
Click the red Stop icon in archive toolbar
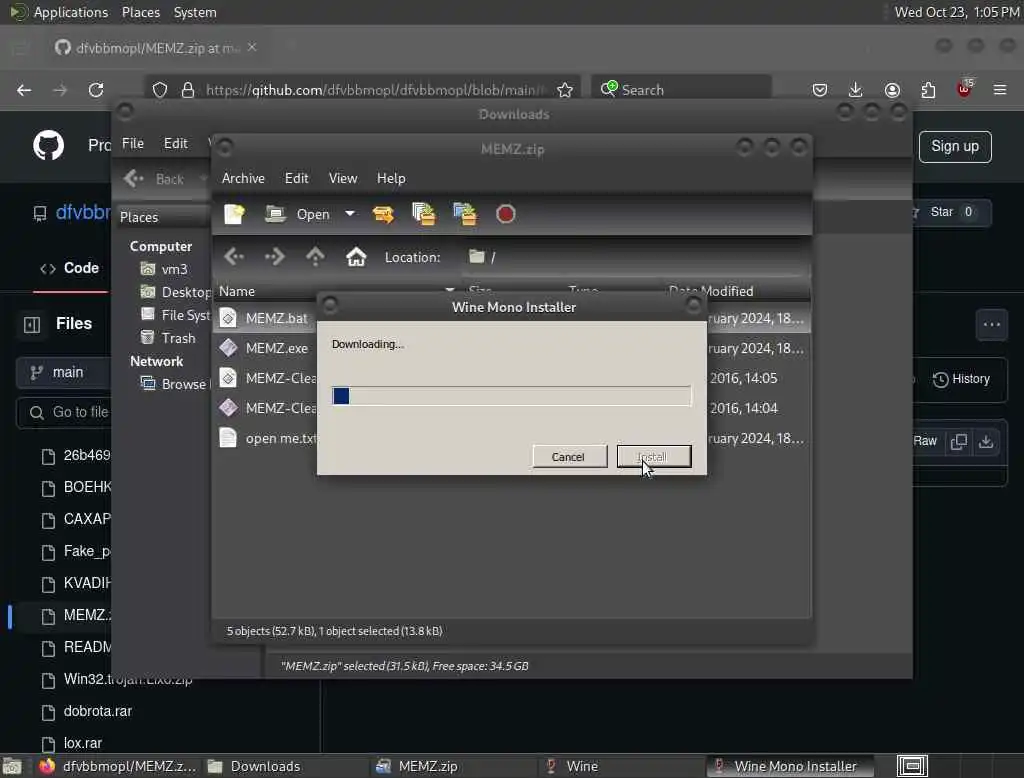[x=505, y=214]
